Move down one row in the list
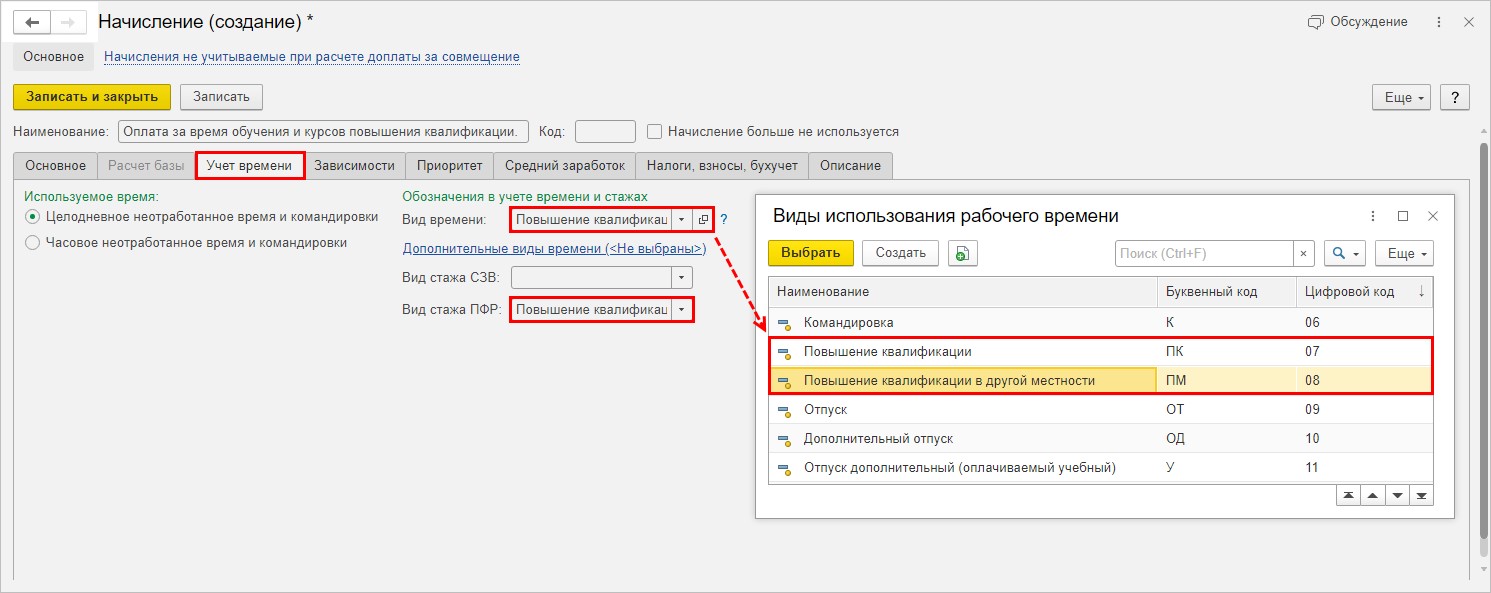 click(1396, 495)
